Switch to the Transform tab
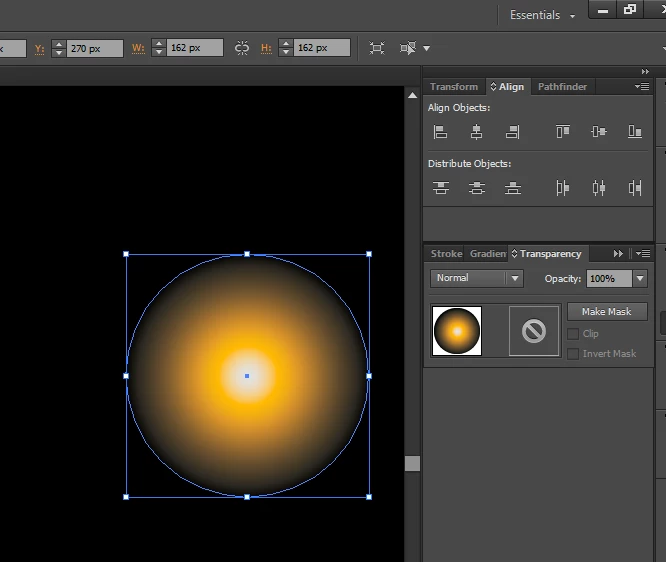666x562 pixels. click(x=454, y=87)
